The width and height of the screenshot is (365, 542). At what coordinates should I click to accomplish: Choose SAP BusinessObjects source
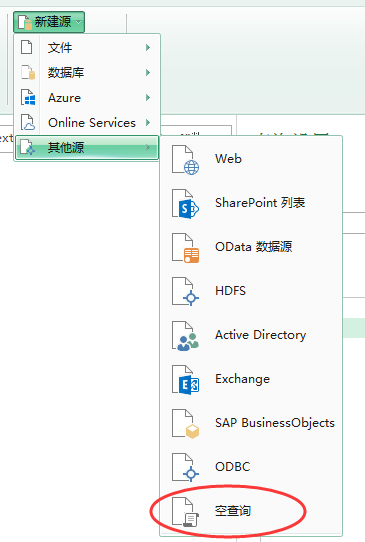pyautogui.click(x=251, y=423)
